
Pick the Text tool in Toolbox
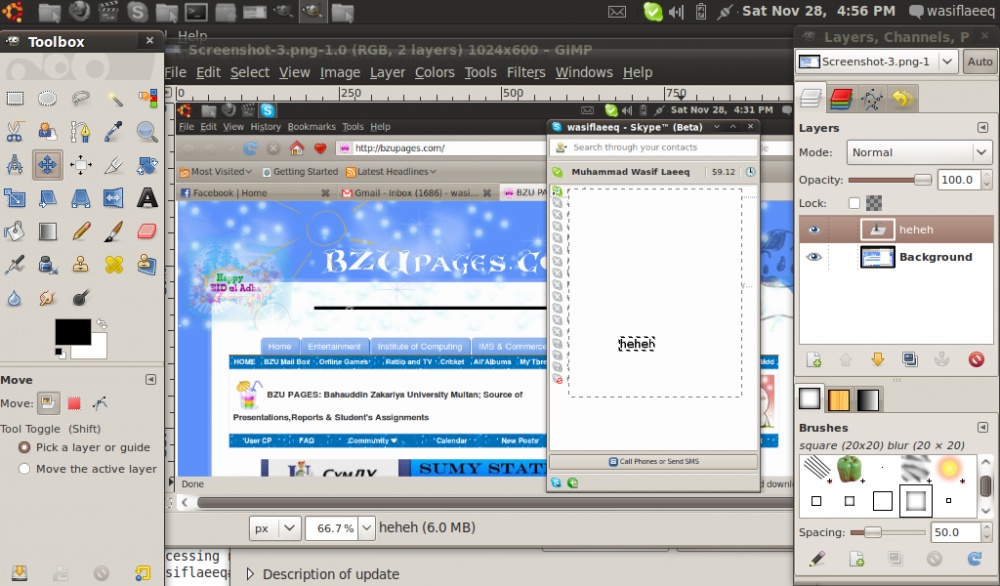tap(147, 198)
